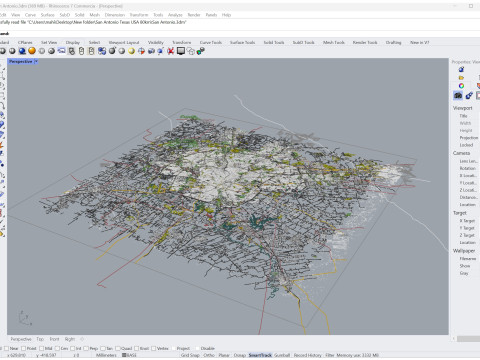Click the dark sphere with sparkle icon
This screenshot has height=360, width=480.
click(x=112, y=51)
